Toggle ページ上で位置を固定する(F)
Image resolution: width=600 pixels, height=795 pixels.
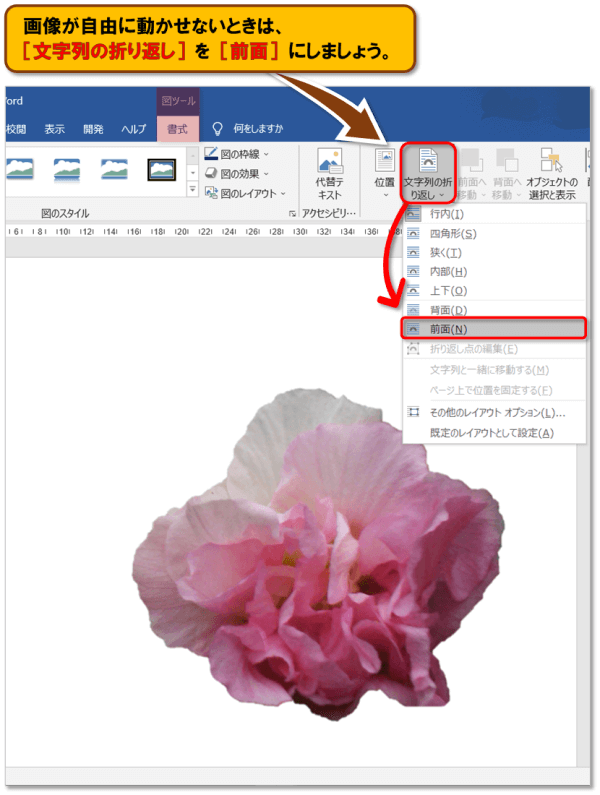(x=495, y=390)
